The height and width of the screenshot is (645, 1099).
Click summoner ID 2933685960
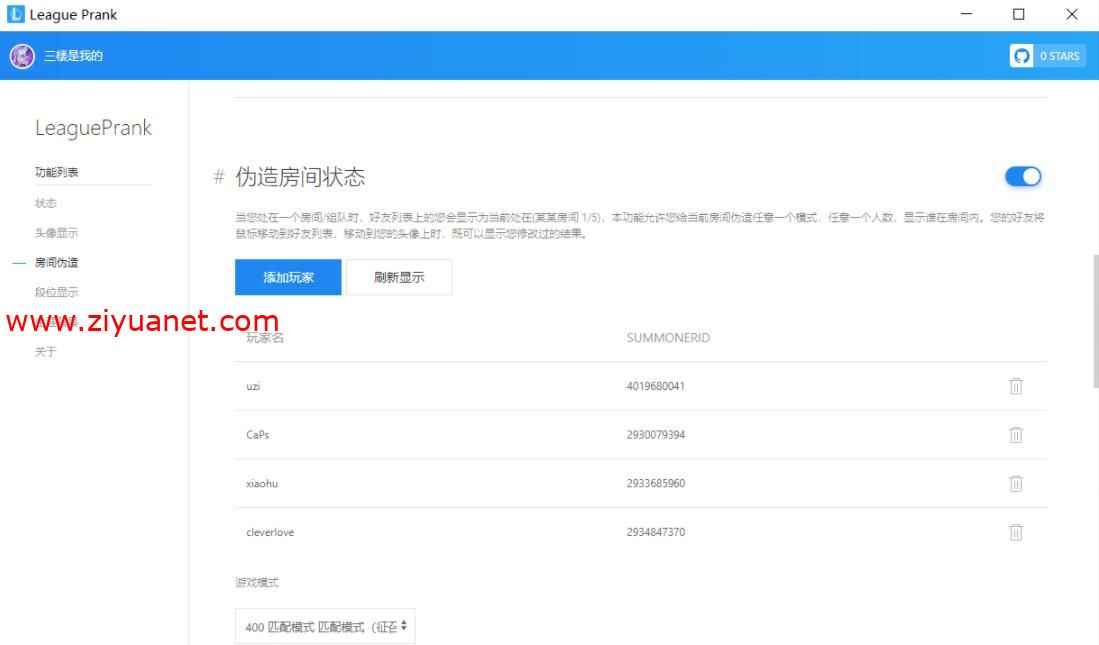655,483
